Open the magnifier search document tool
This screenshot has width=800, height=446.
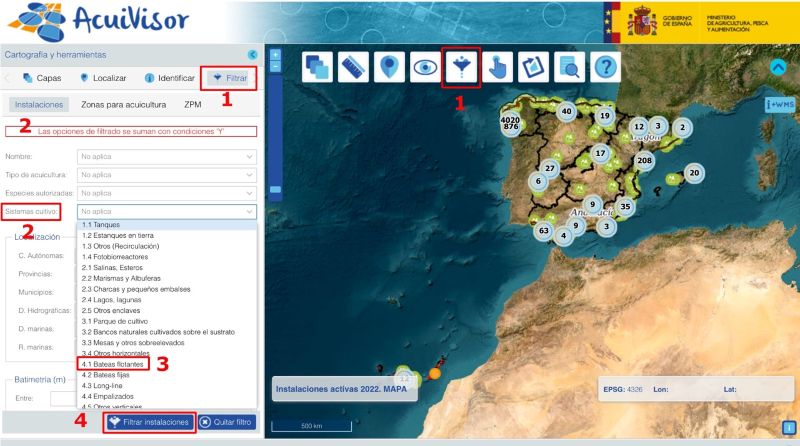point(568,67)
